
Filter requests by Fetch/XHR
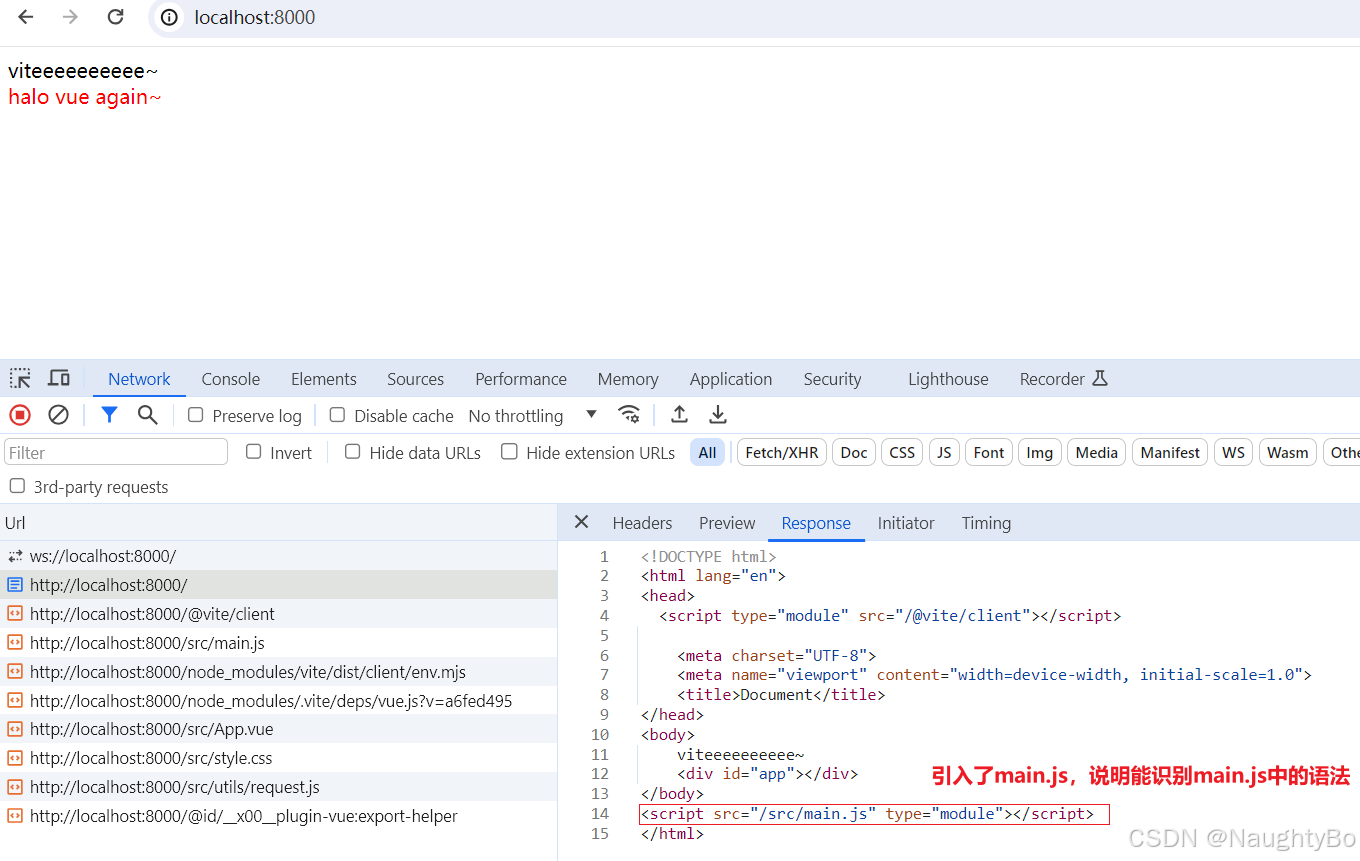point(782,452)
